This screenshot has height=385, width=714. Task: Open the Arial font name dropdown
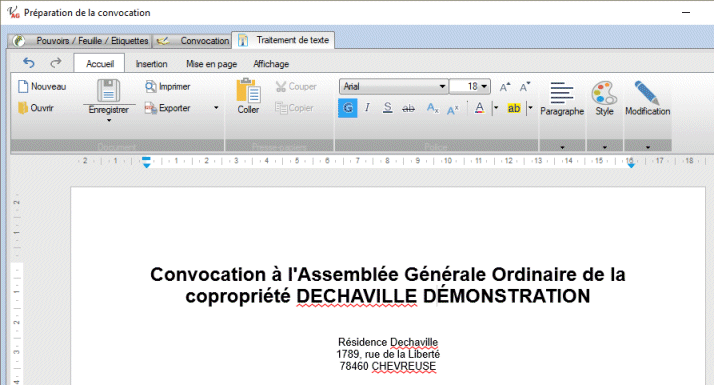click(442, 87)
